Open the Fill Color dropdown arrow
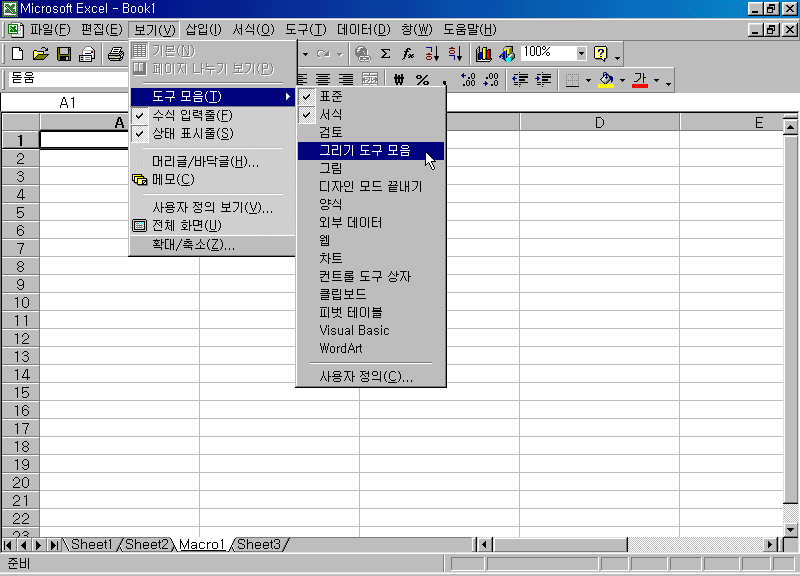 (622, 80)
